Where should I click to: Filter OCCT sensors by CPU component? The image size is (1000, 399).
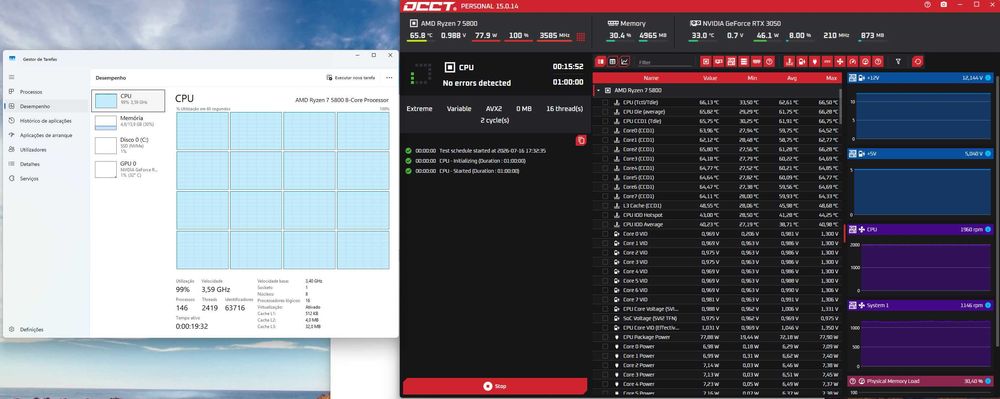click(x=706, y=61)
